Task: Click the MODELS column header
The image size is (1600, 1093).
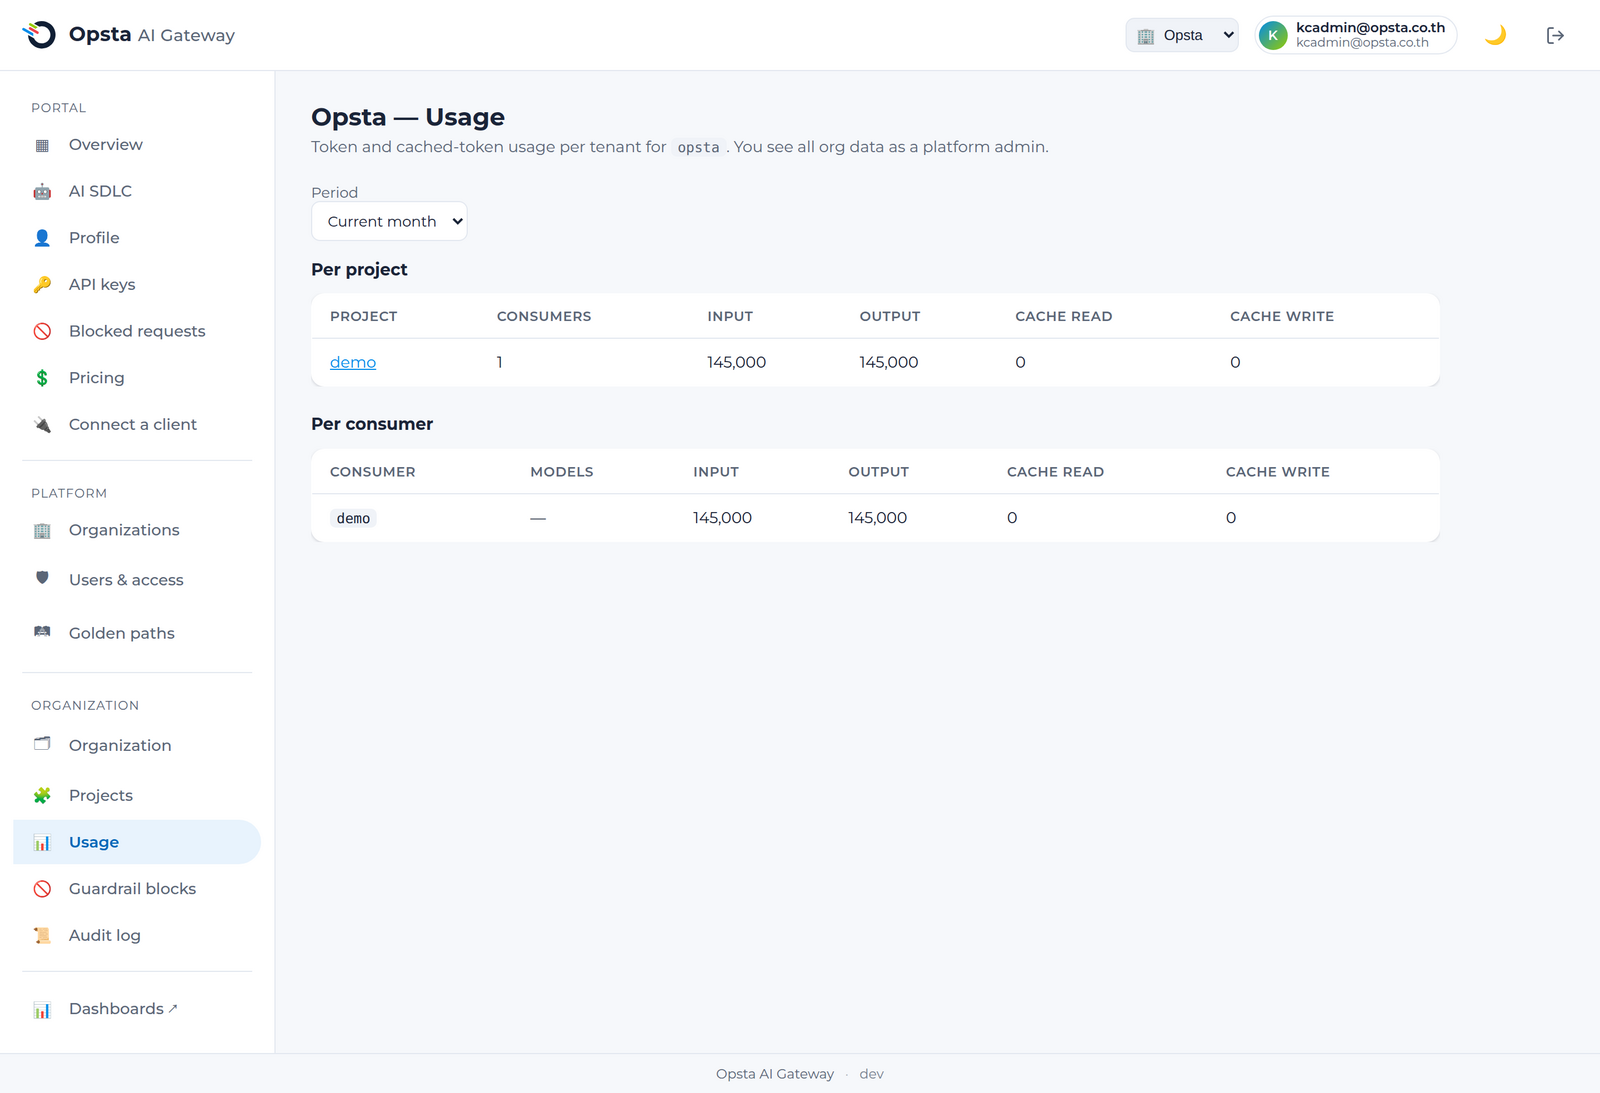Action: click(x=562, y=472)
